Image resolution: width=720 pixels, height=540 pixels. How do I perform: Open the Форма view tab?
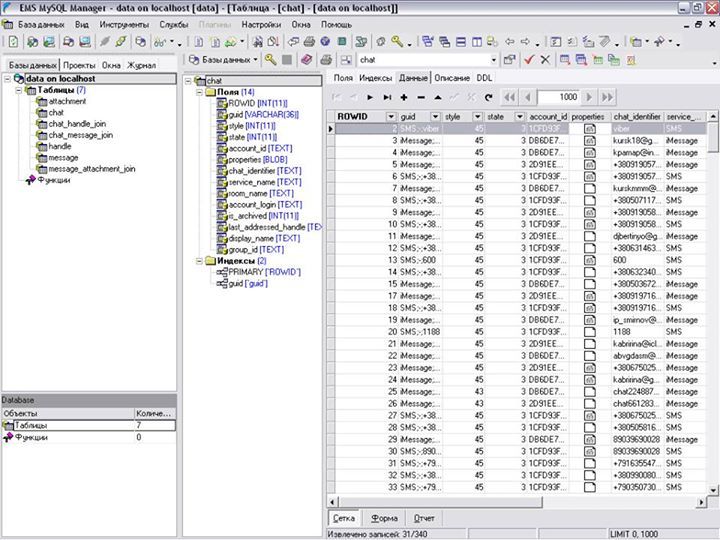click(x=384, y=519)
